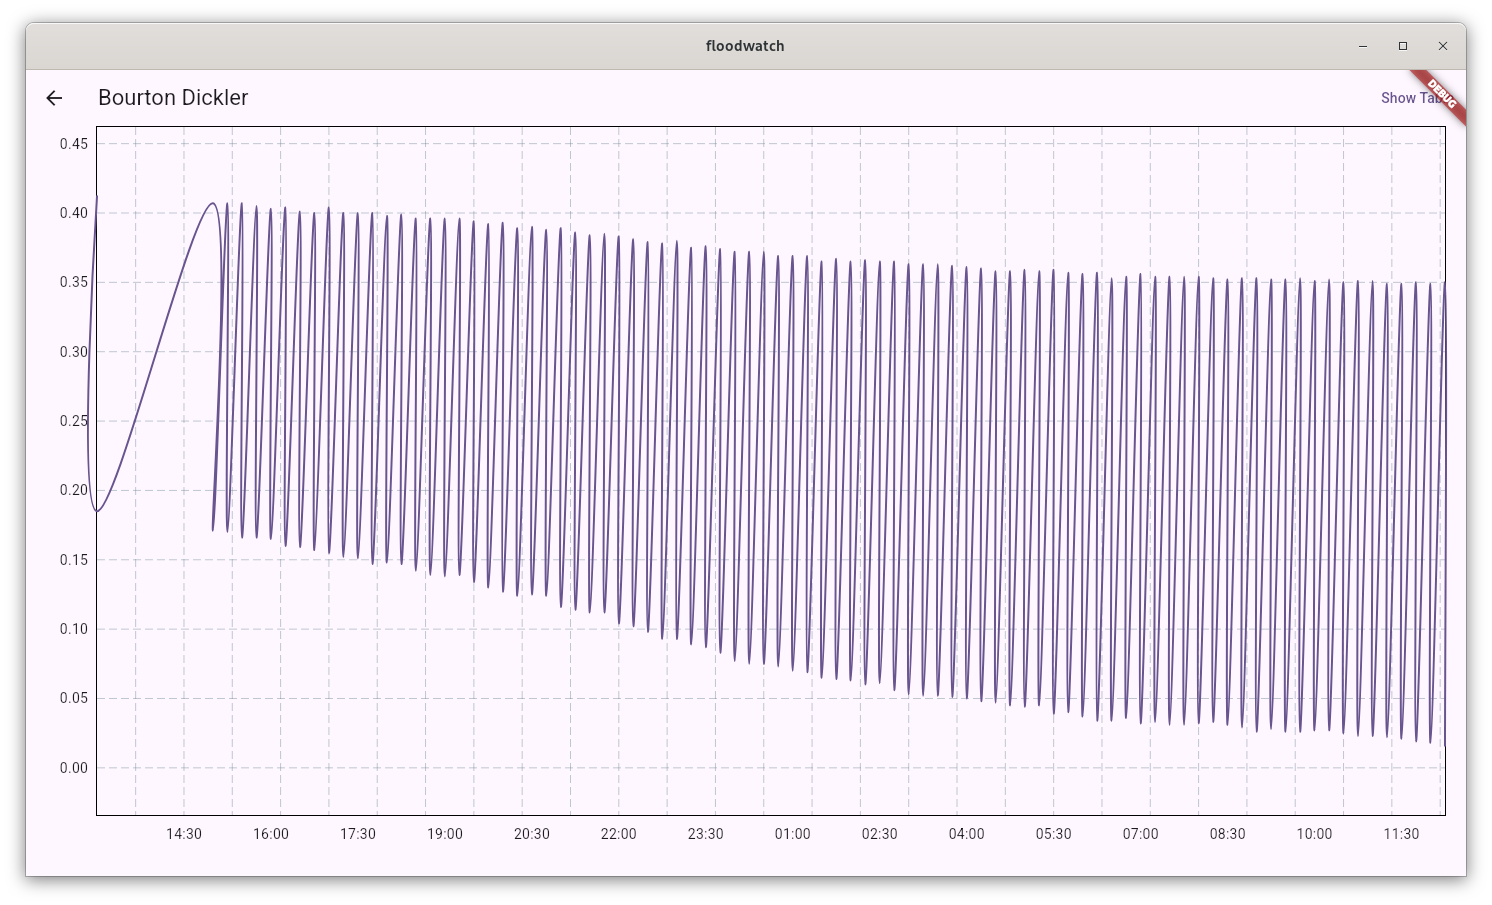Screen dimensions: 1492x905
Task: Click the 16:00 time axis label
Action: pos(271,834)
